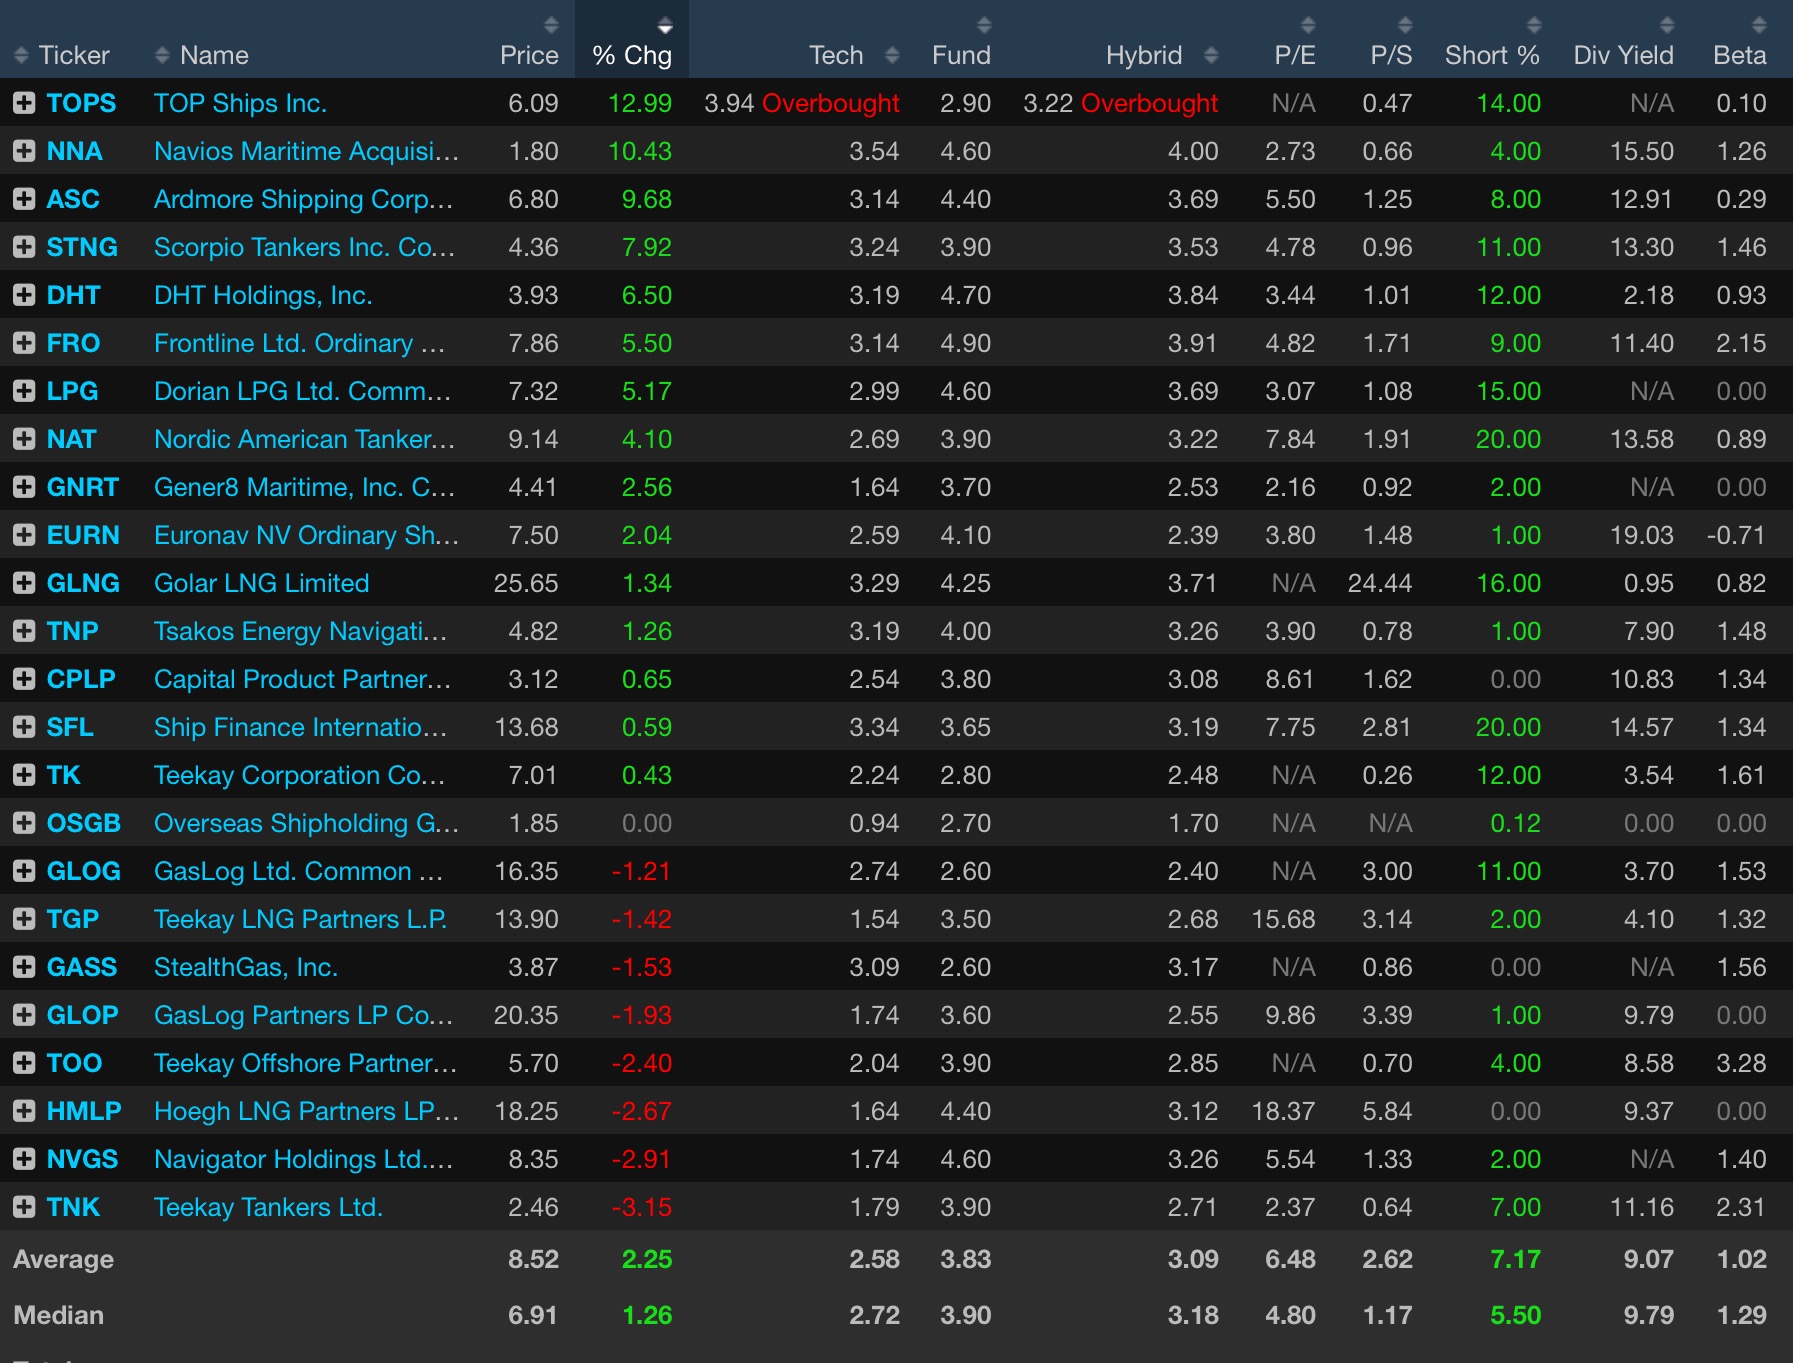This screenshot has height=1363, width=1793.
Task: Click GLNG P/S value 24.44
Action: click(x=1380, y=583)
